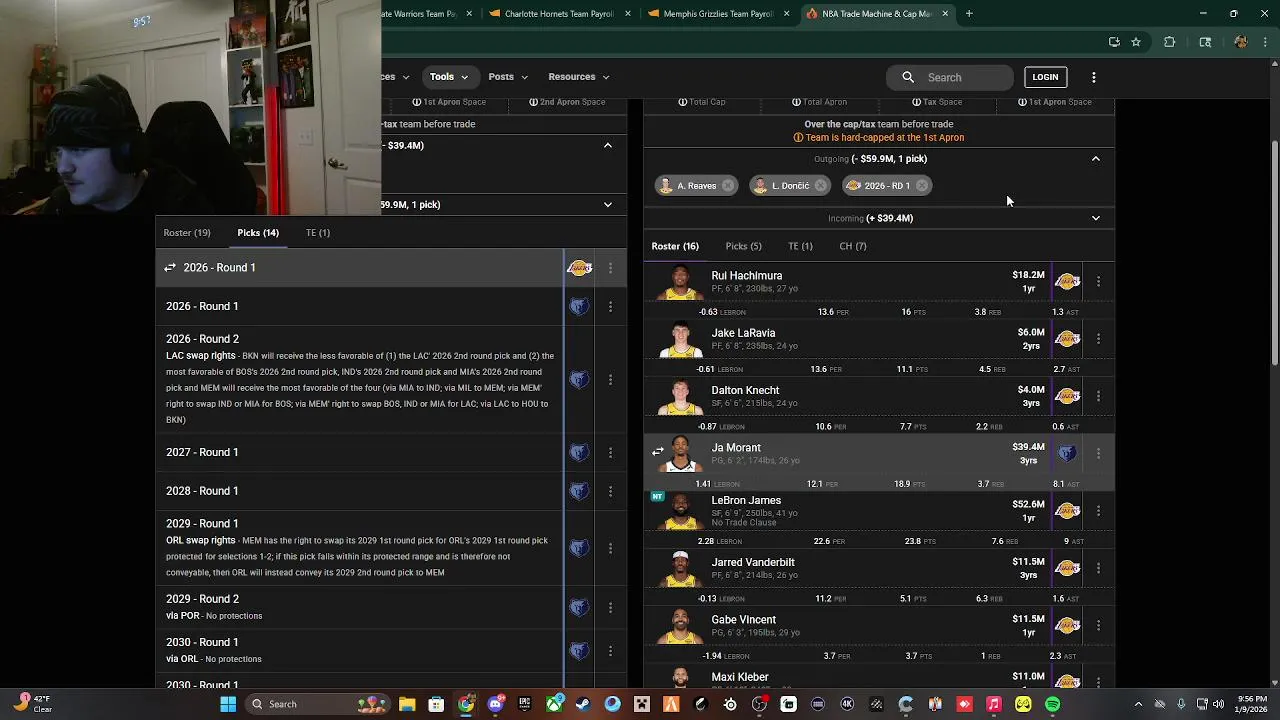
Task: Open options for Rui Hachimura row
Action: [x=1098, y=282]
